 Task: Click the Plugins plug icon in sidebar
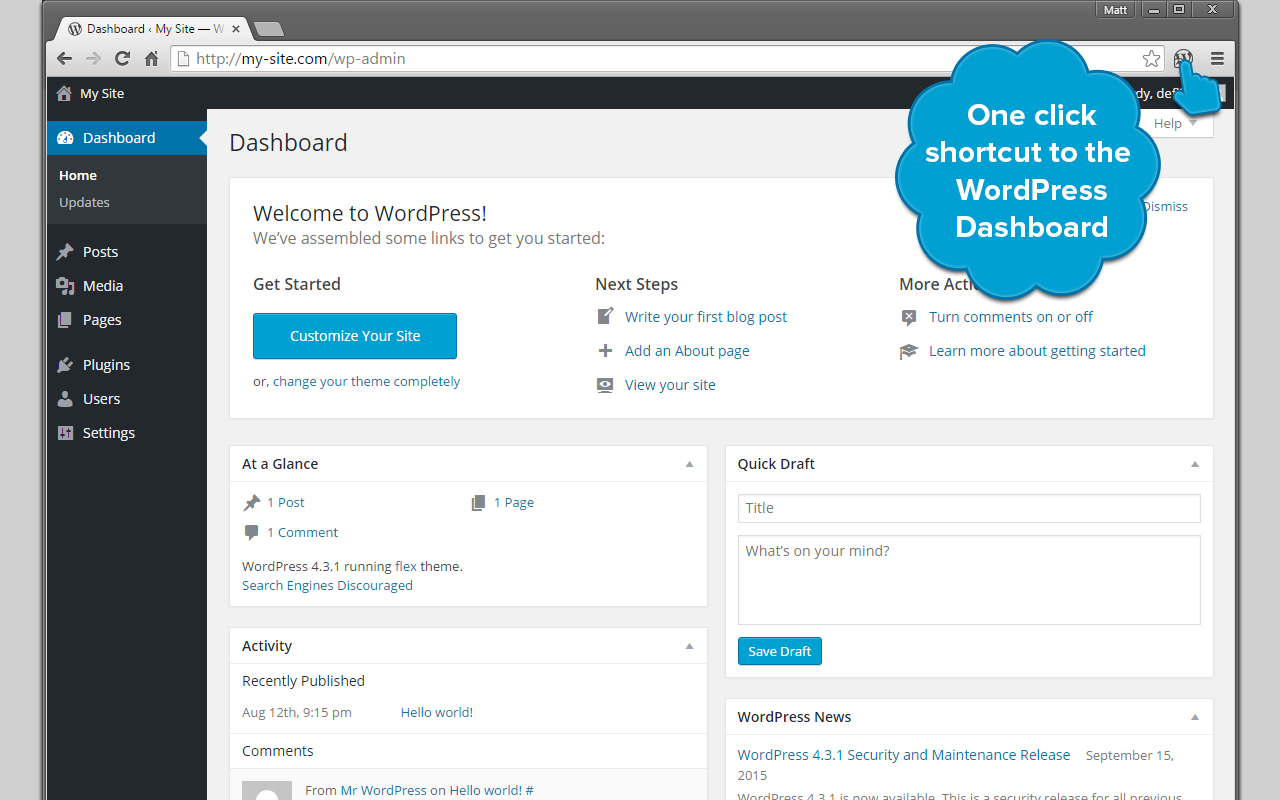(x=65, y=365)
